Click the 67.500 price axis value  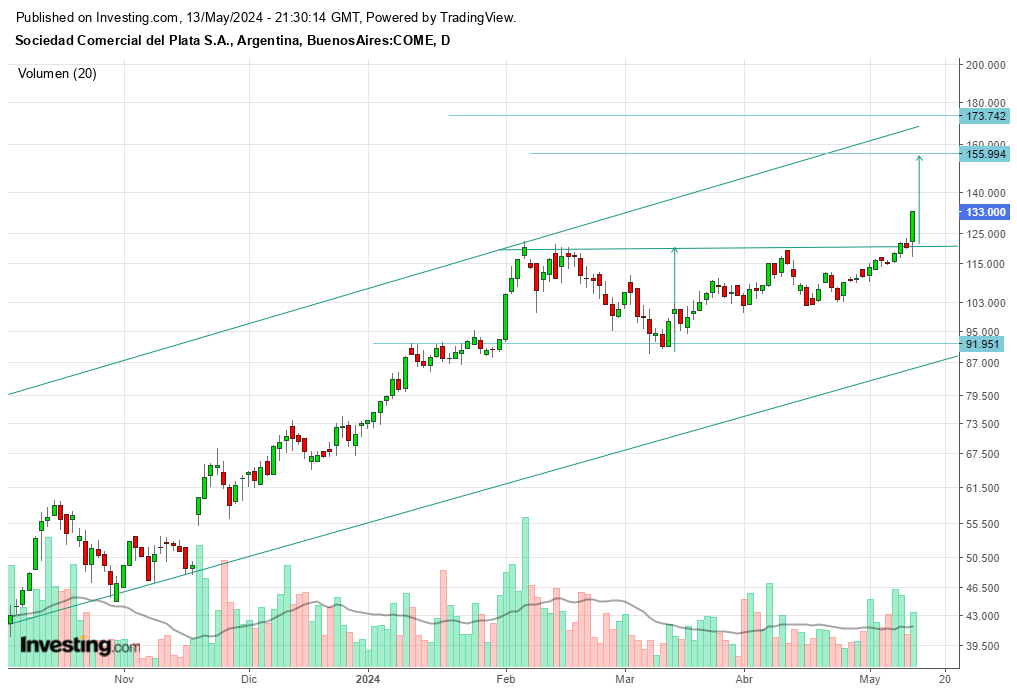pyautogui.click(x=983, y=454)
